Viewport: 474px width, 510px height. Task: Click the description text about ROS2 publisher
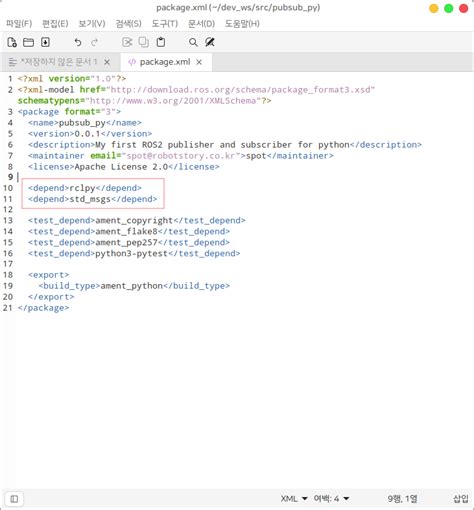(222, 145)
